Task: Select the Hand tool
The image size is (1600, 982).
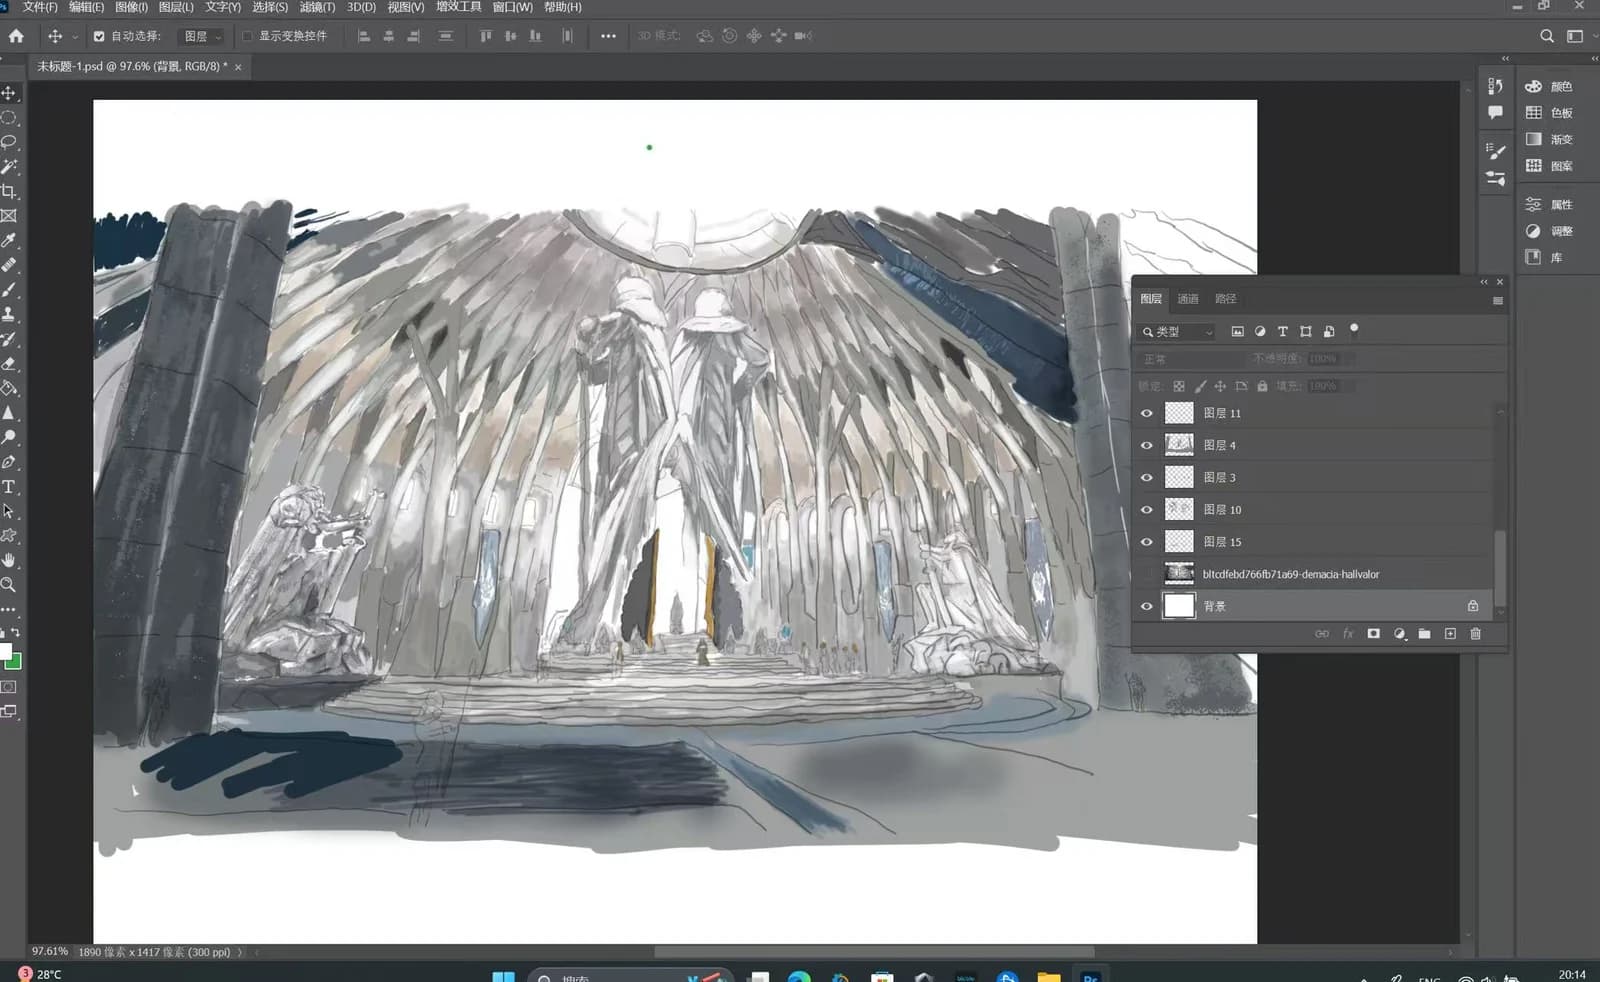Action: 9,560
